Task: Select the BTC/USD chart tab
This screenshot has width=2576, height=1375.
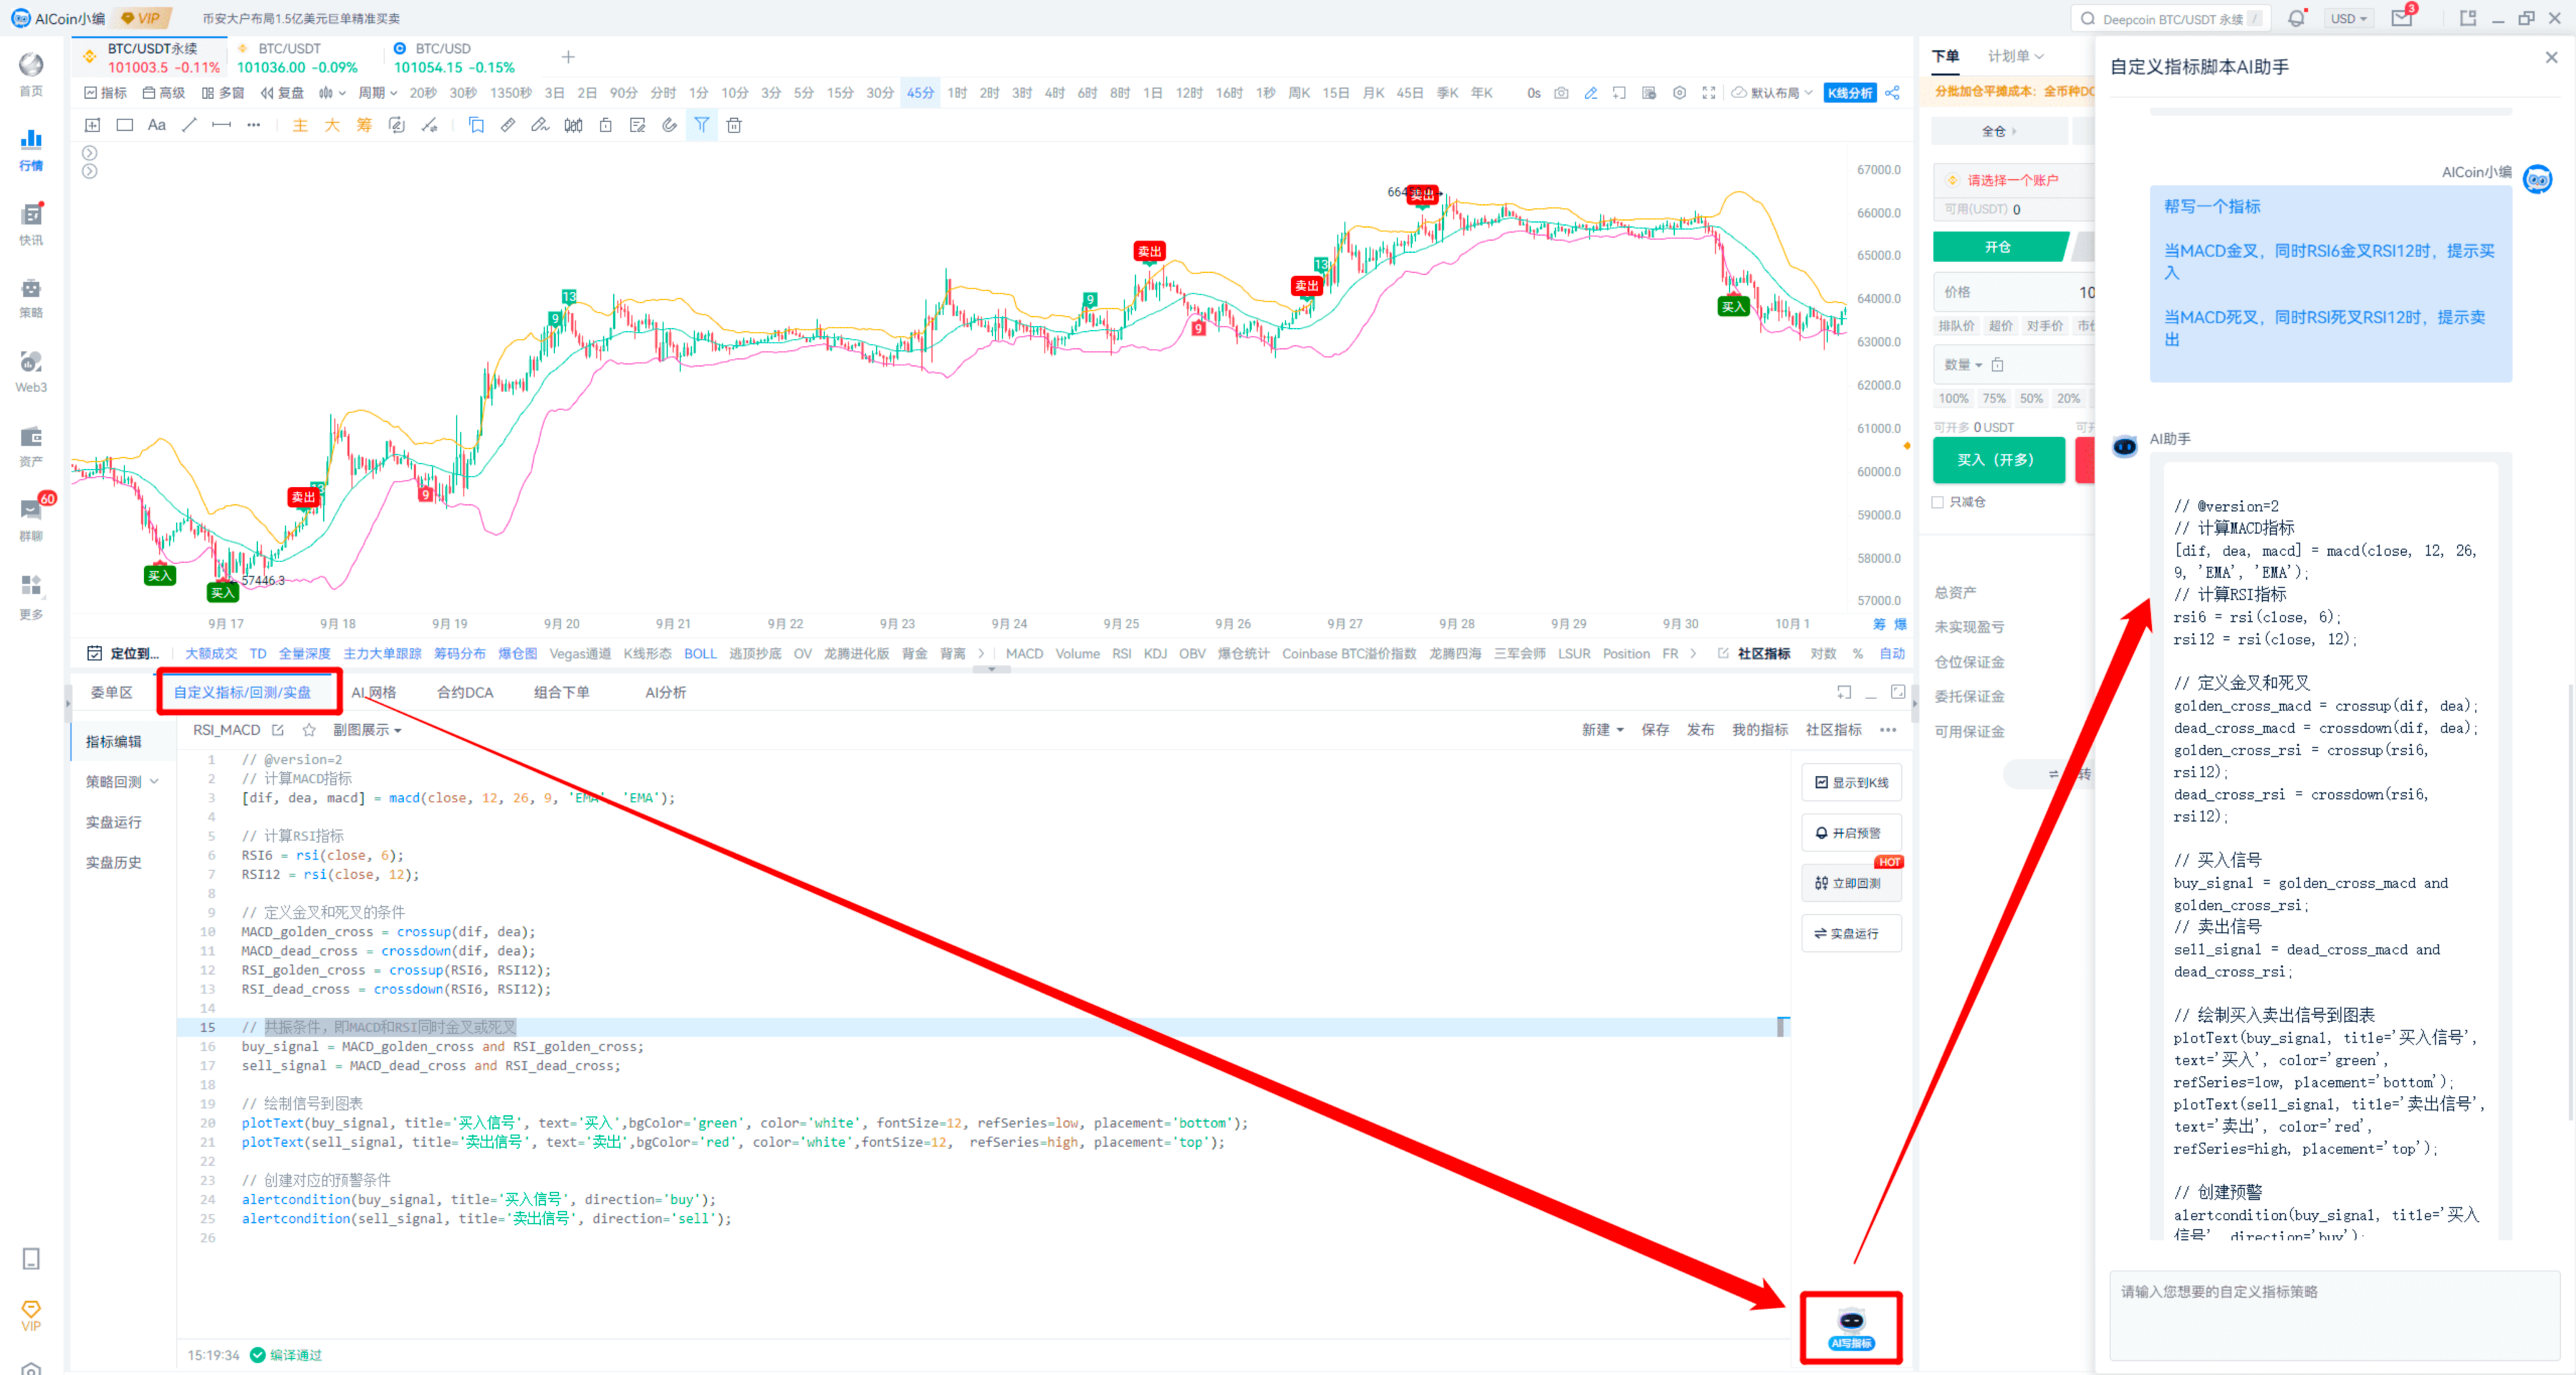Action: pyautogui.click(x=455, y=58)
